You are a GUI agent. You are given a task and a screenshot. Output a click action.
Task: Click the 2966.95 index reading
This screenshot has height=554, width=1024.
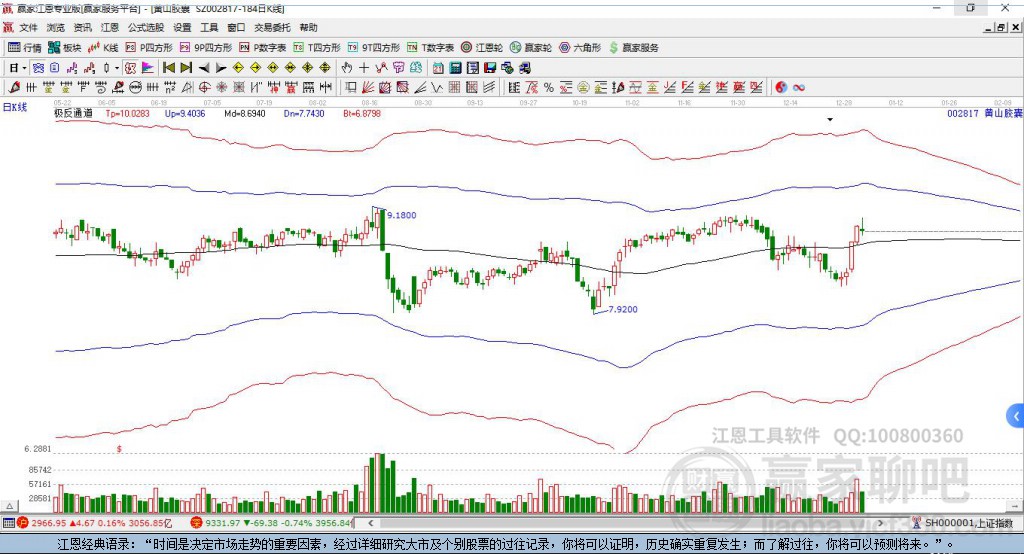48,523
